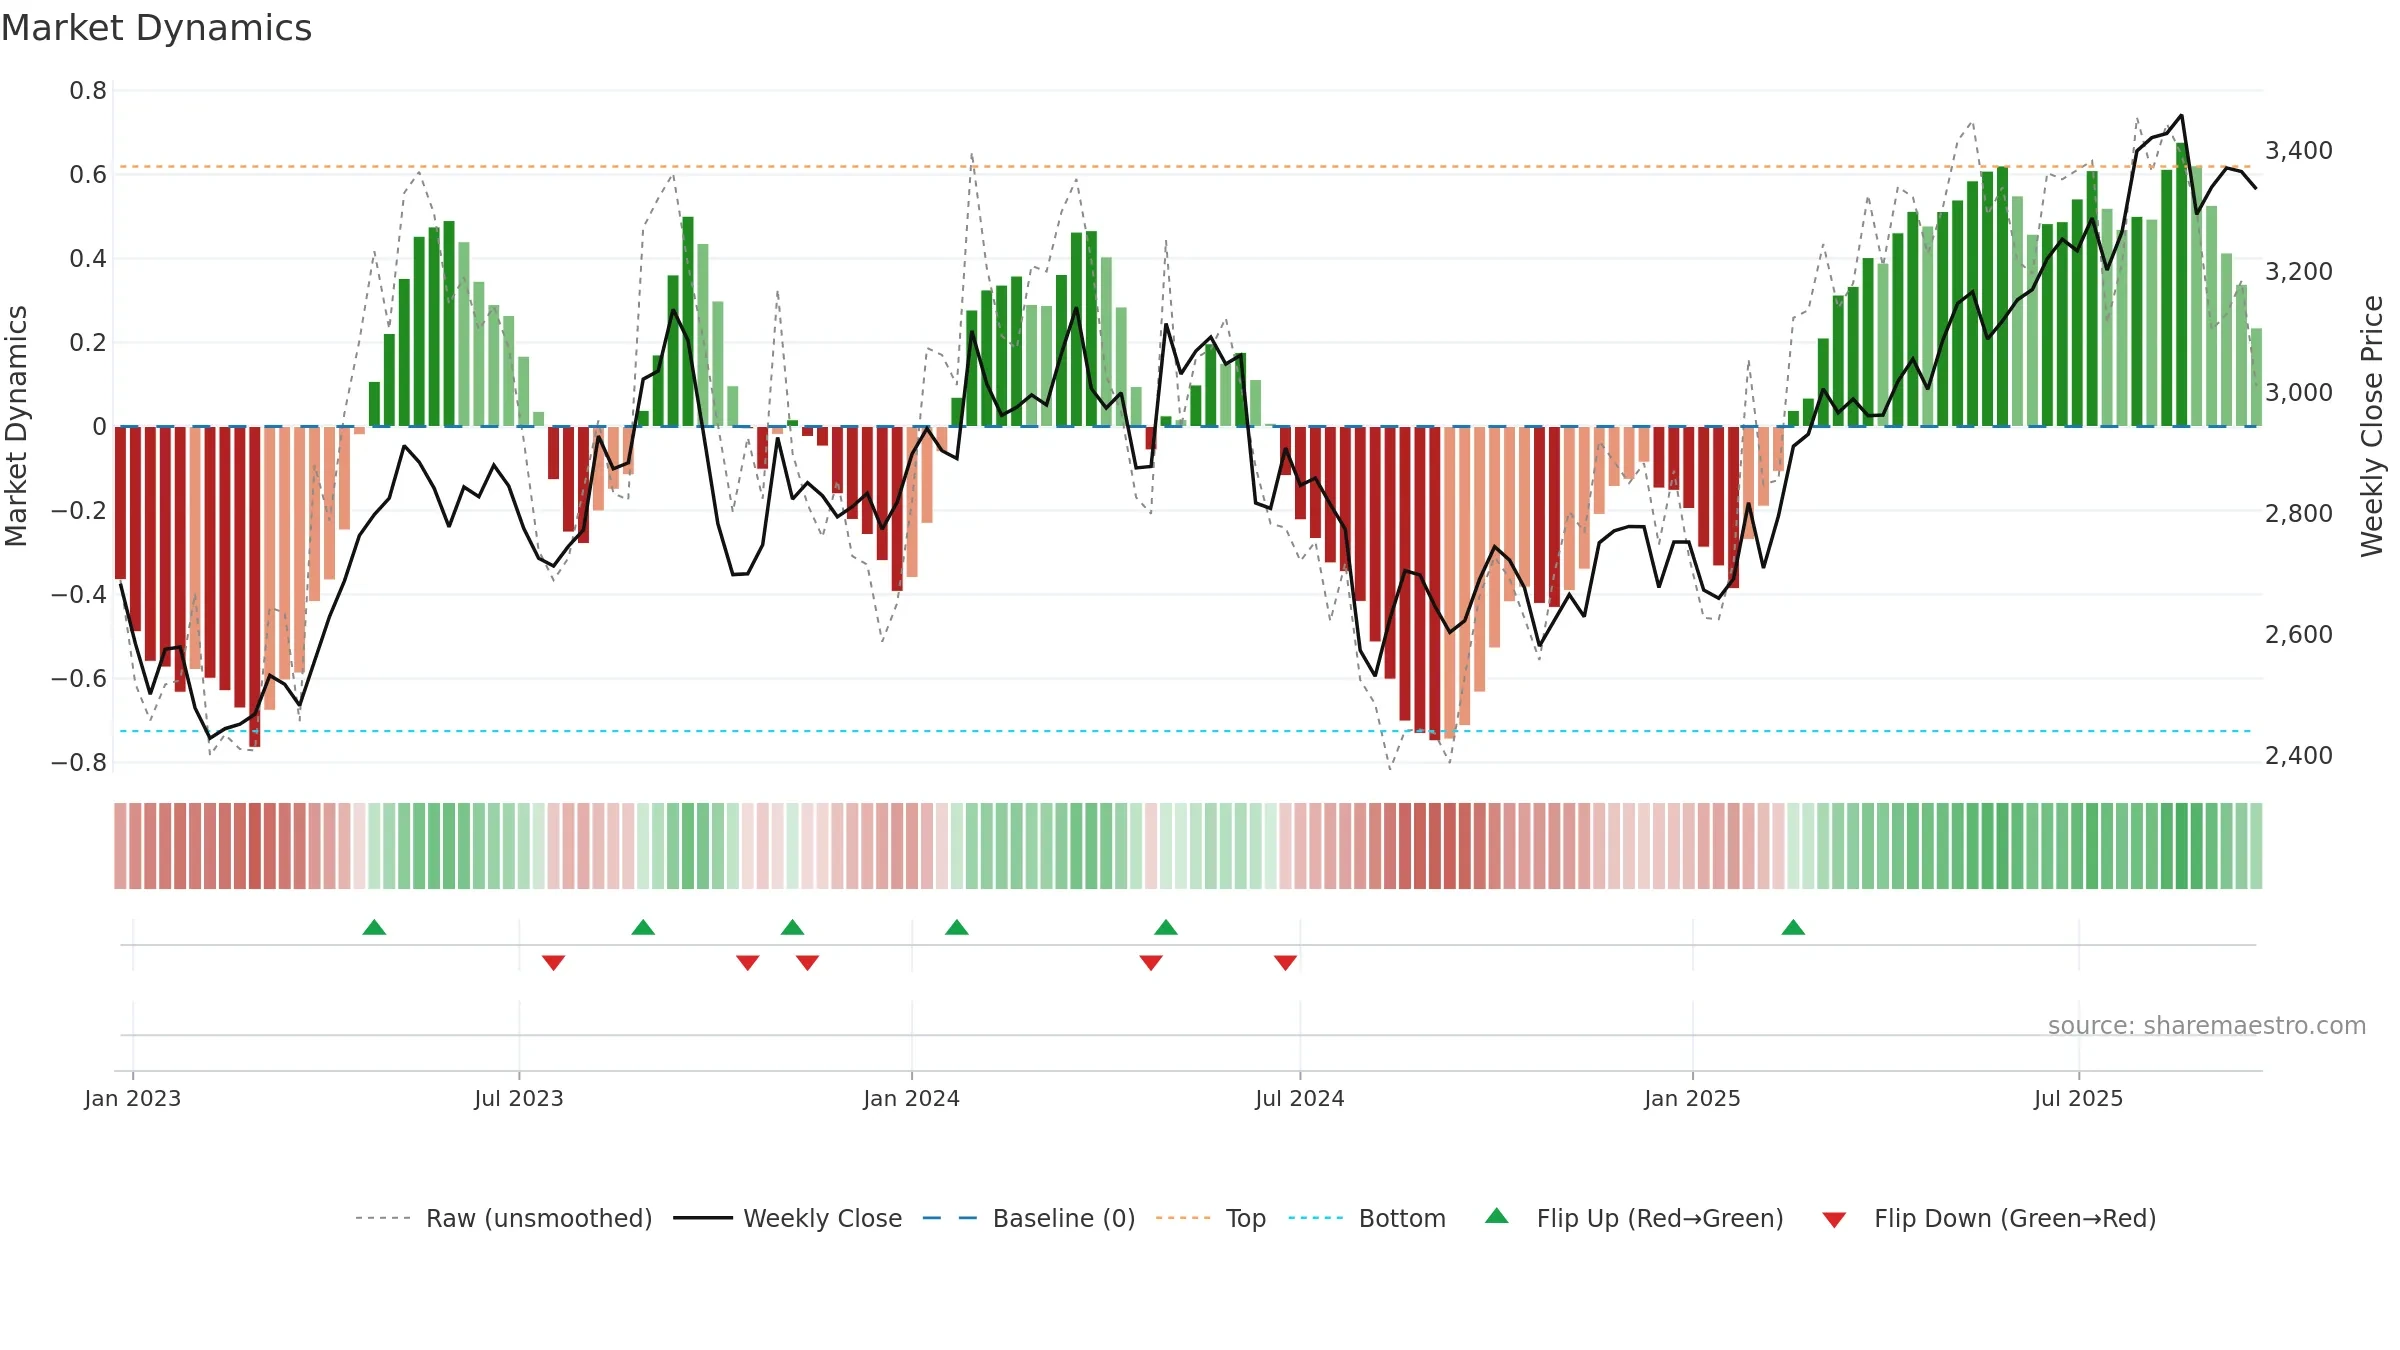Select the flip-up marker between Jul 2023 and Oct 2023

coord(643,927)
